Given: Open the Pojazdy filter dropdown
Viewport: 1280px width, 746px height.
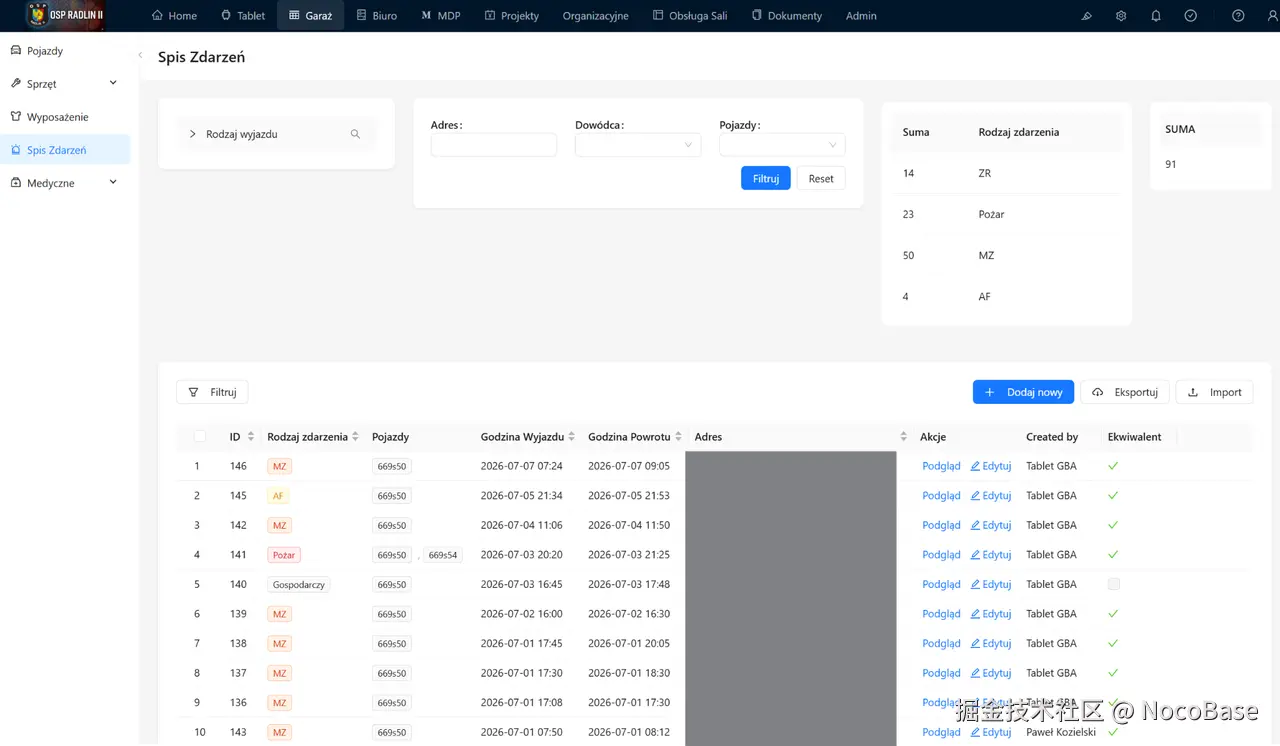Looking at the screenshot, I should coord(782,145).
